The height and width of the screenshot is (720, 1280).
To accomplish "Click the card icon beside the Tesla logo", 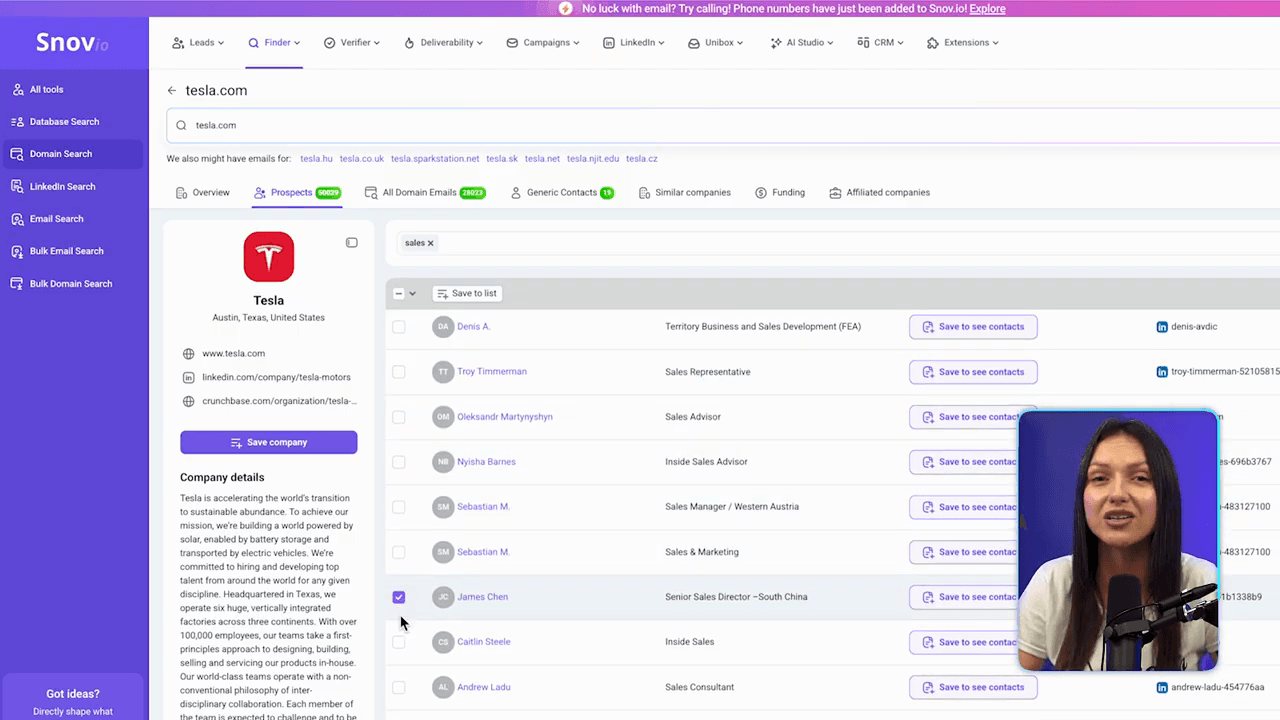I will click(x=351, y=243).
